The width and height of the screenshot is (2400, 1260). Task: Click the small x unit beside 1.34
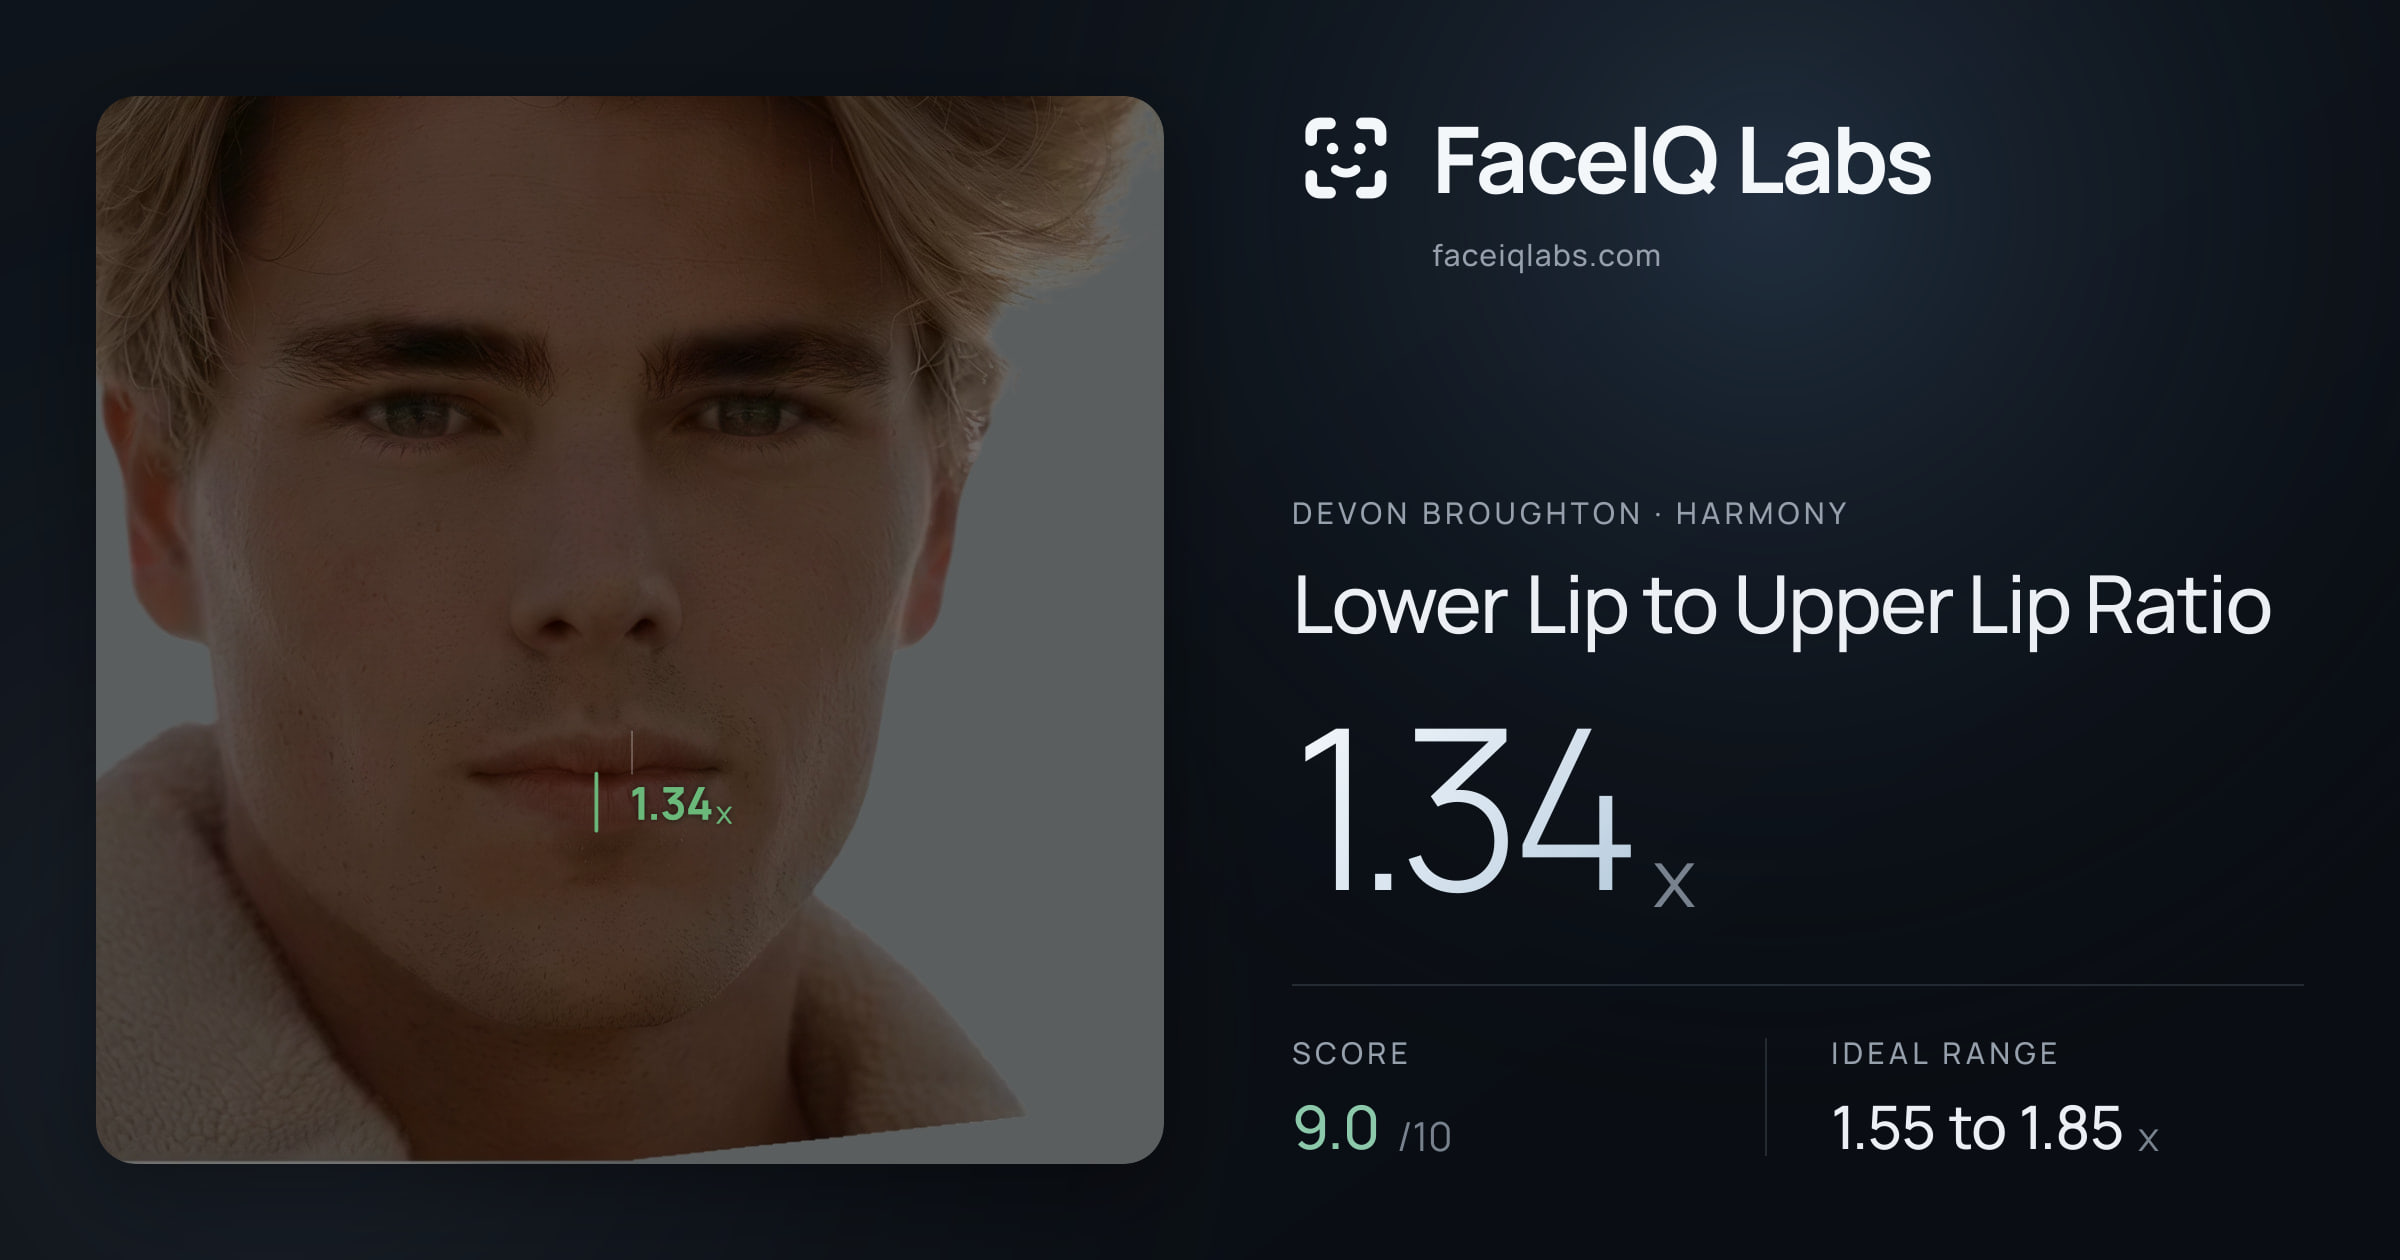point(1674,884)
